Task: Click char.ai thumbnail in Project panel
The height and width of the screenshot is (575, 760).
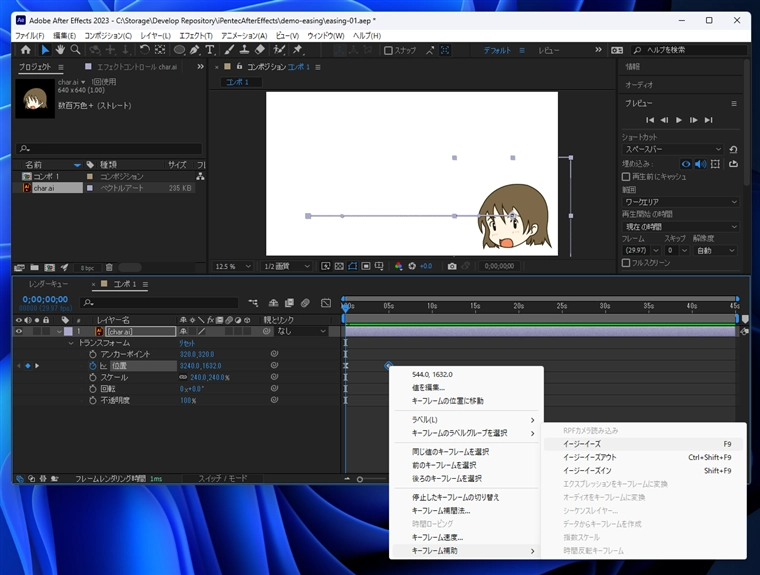Action: [x=35, y=98]
